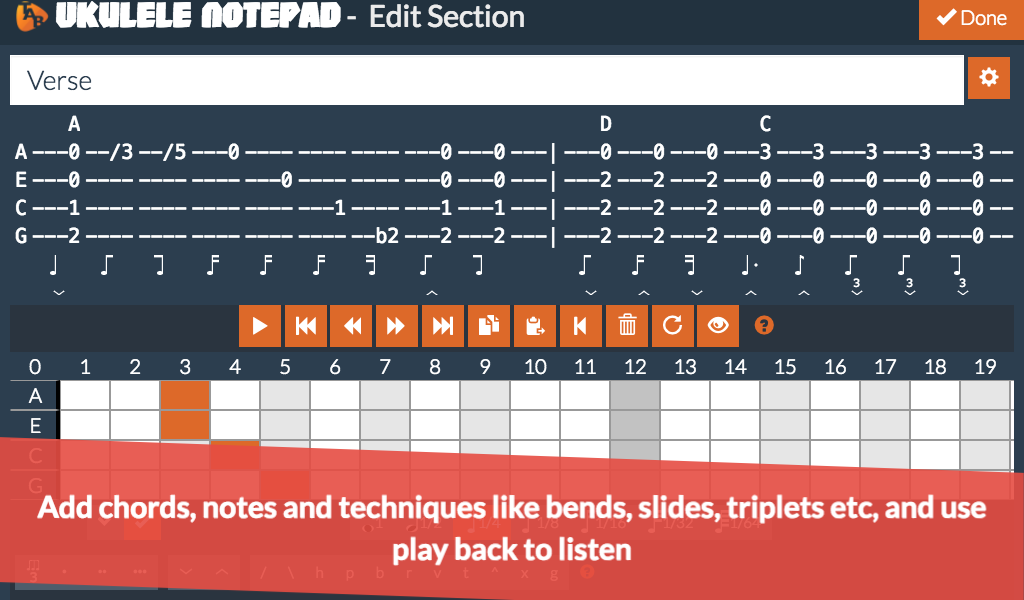Paste notes from the clipboard
This screenshot has height=600, width=1024.
coord(535,326)
